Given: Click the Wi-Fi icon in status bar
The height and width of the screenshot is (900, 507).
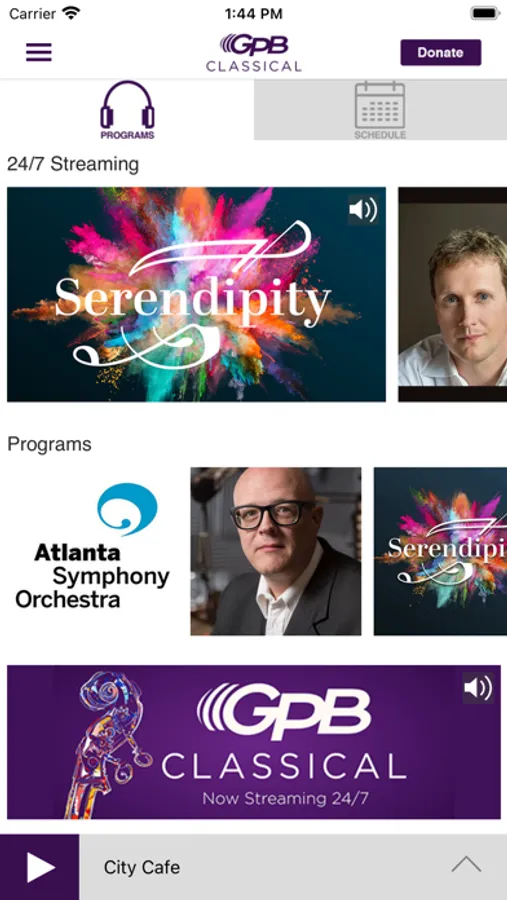Looking at the screenshot, I should [72, 13].
